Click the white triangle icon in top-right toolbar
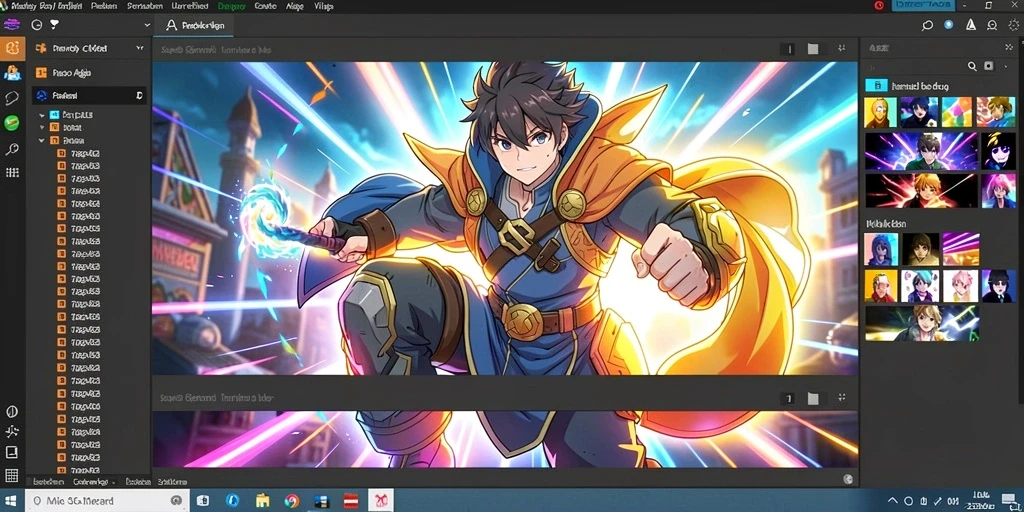The image size is (1024, 512). (970, 25)
